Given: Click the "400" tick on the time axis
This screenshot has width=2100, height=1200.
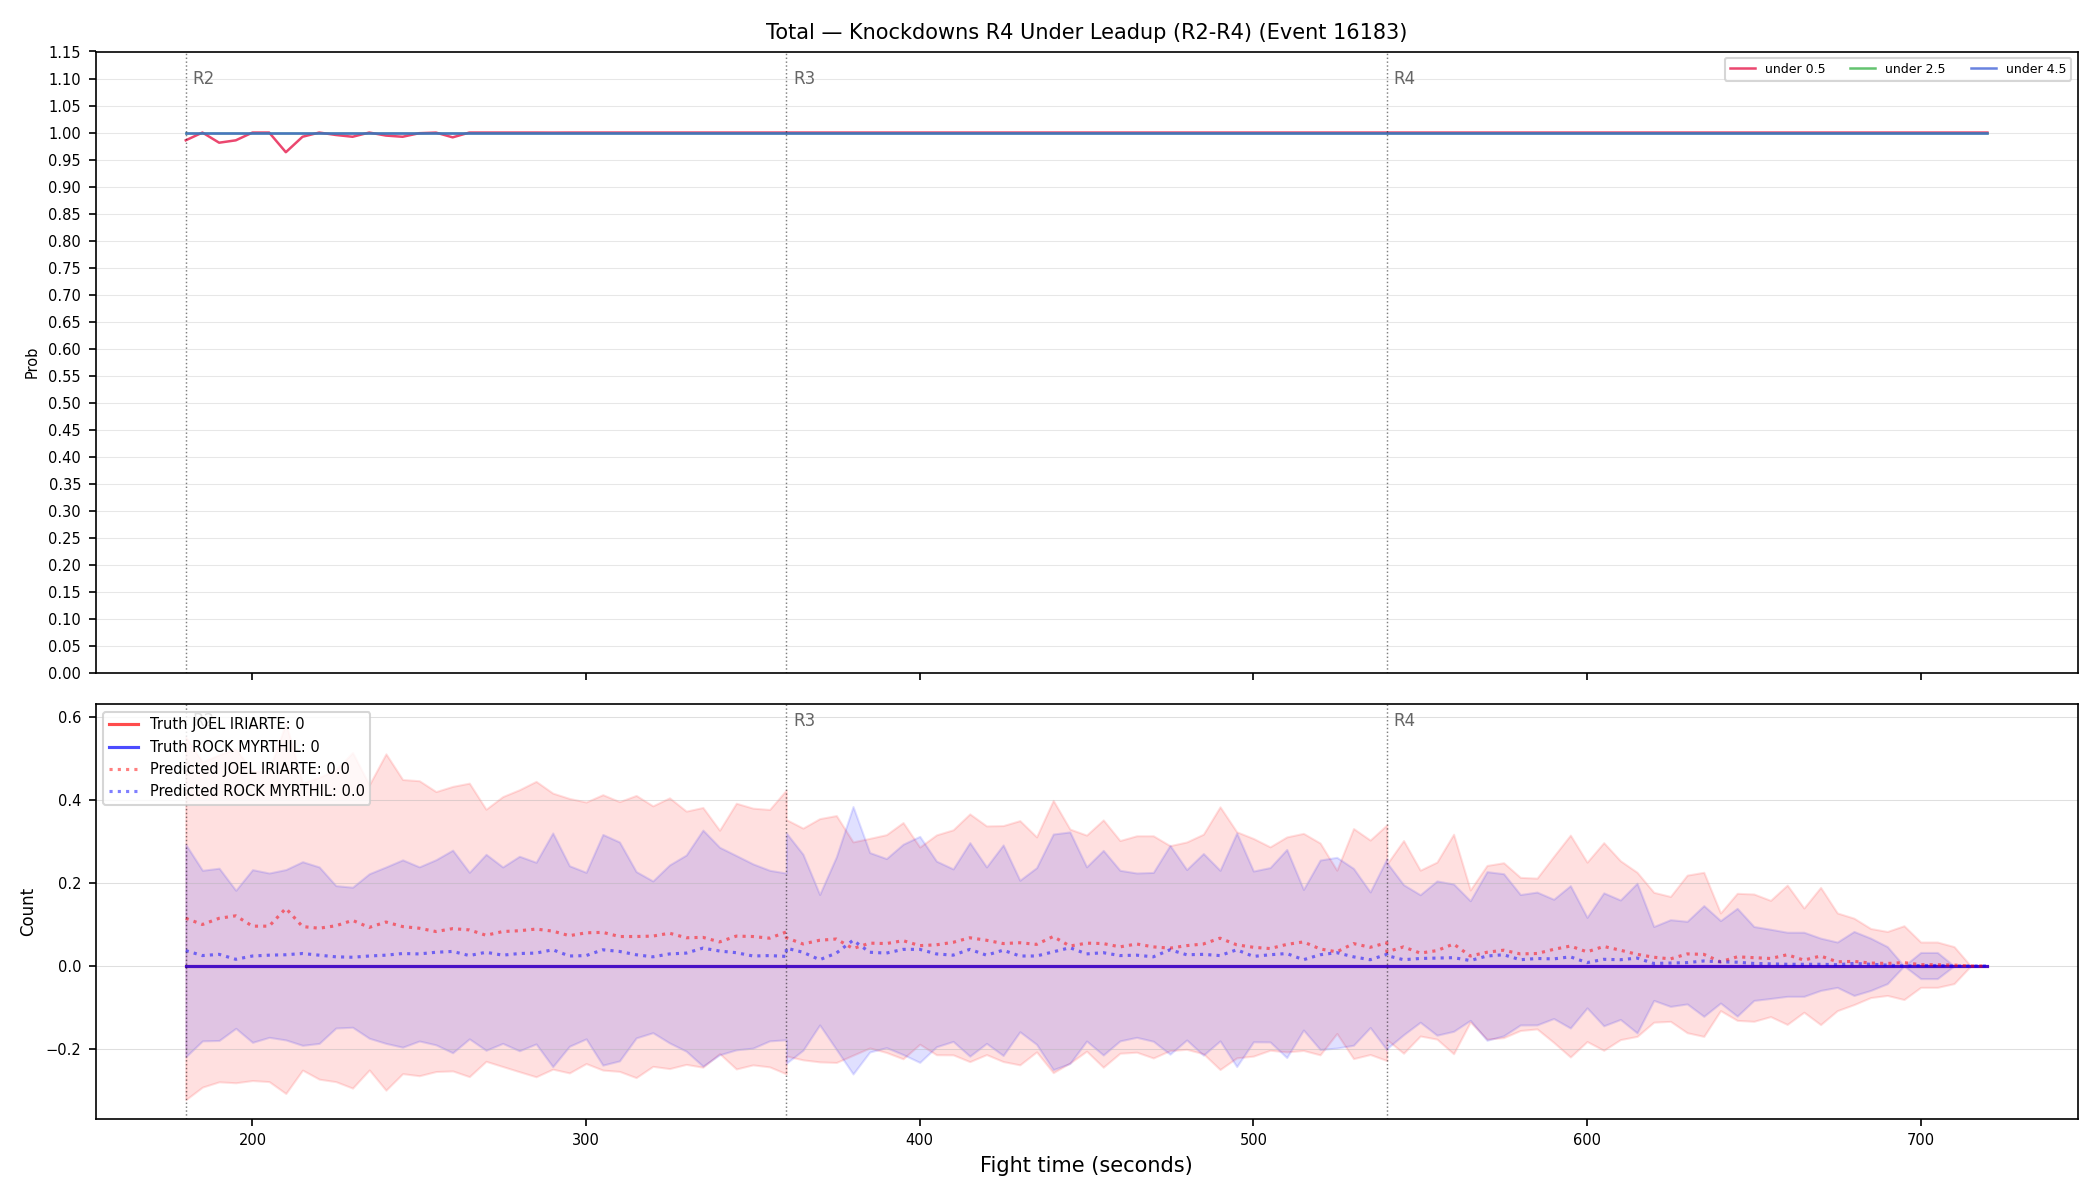Looking at the screenshot, I should [x=920, y=1139].
